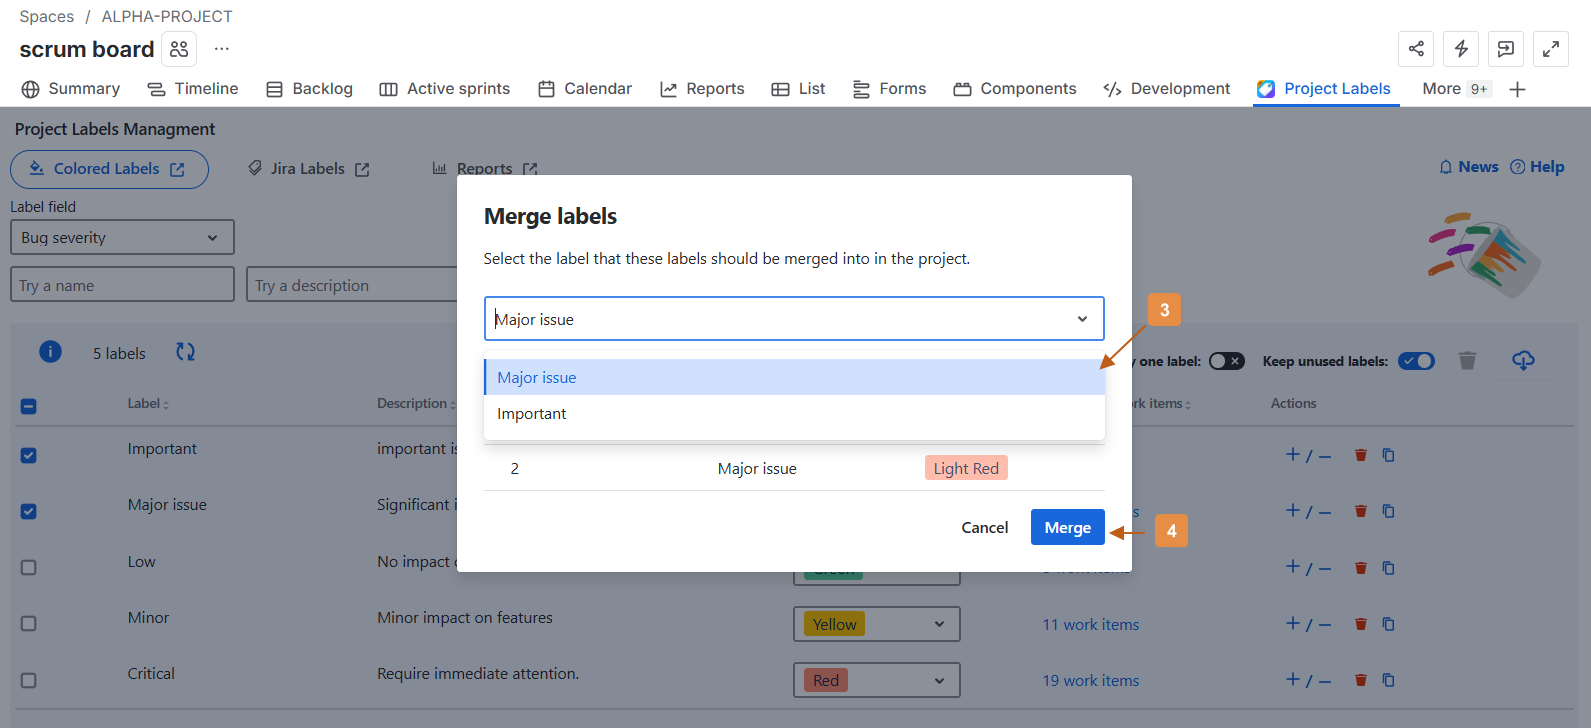This screenshot has height=728, width=1591.
Task: Click the automation lightning bolt icon
Action: (x=1461, y=49)
